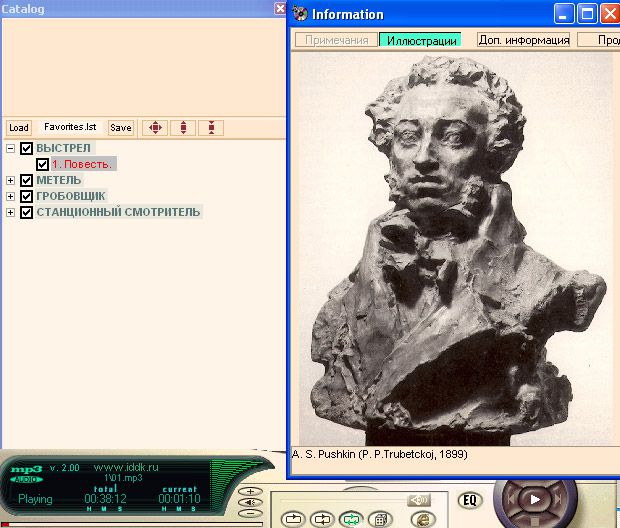620x528 pixels.
Task: Open the EQ equalizer
Action: (469, 500)
